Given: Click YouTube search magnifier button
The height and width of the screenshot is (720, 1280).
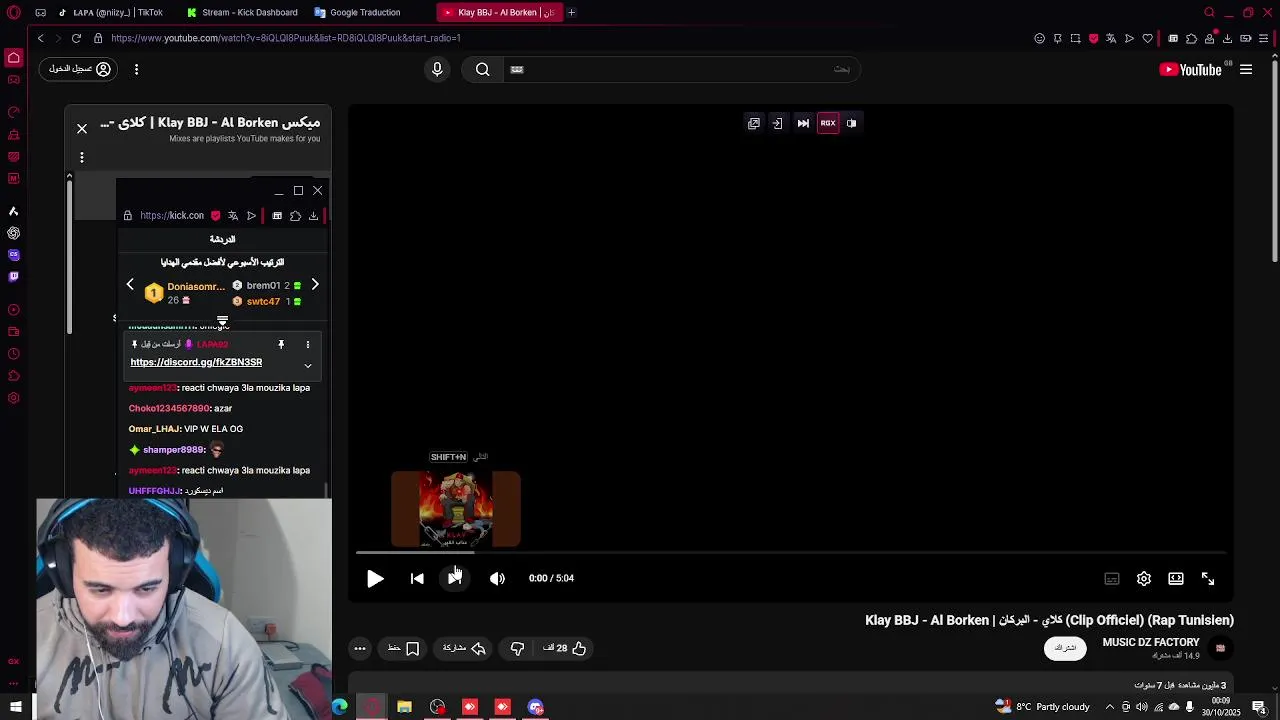Looking at the screenshot, I should (x=483, y=69).
